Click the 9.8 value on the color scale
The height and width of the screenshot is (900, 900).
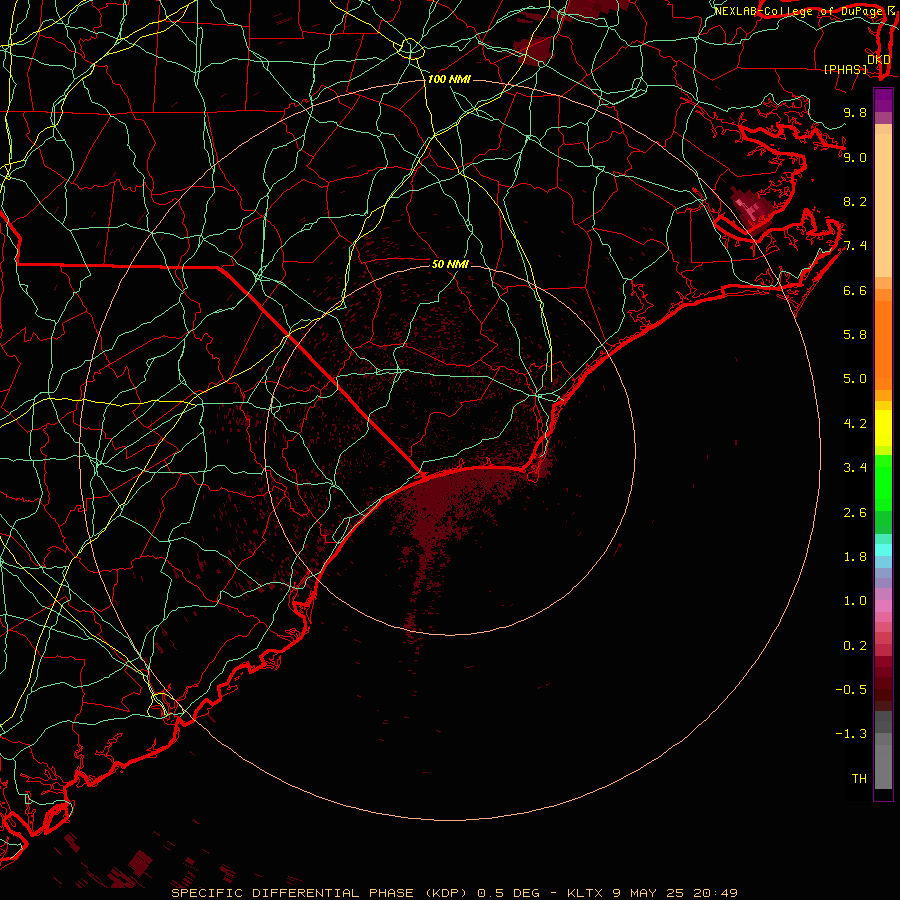(855, 112)
